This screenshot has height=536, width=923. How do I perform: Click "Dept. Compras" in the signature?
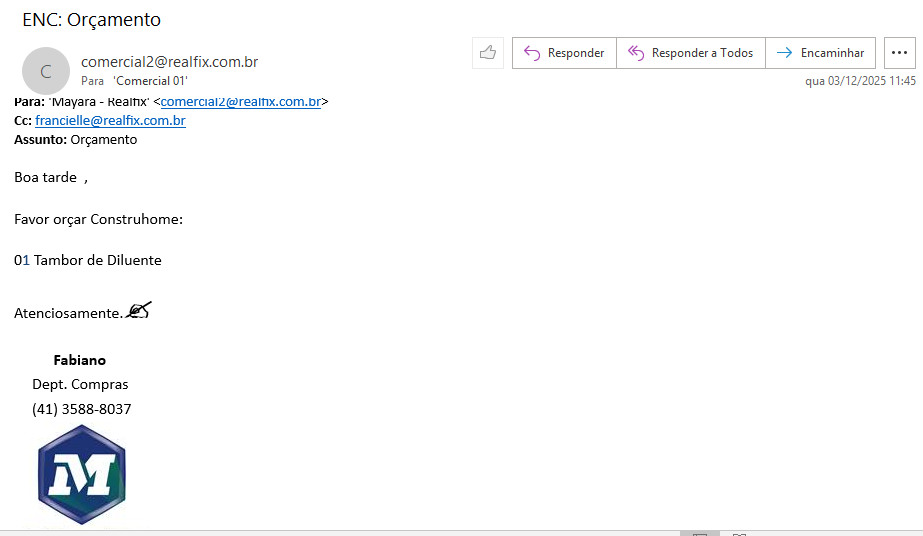[80, 384]
